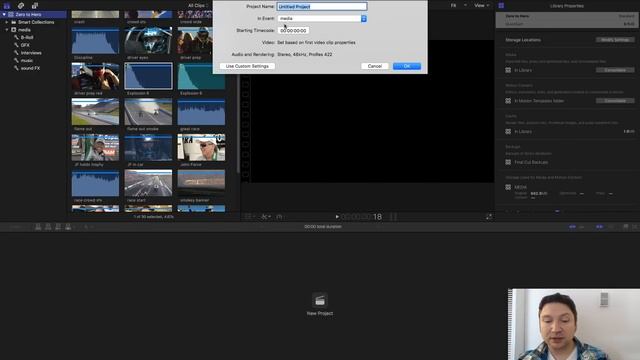Image resolution: width=640 pixels, height=360 pixels.
Task: Select the JF holds trophy clip
Action: (95, 148)
